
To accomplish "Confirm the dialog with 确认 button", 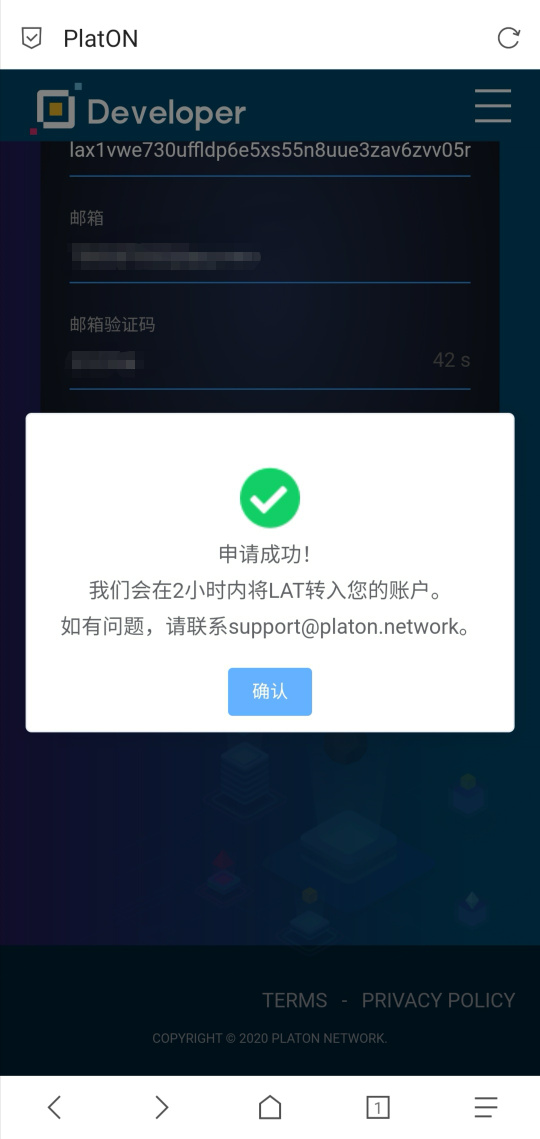I will click(270, 692).
